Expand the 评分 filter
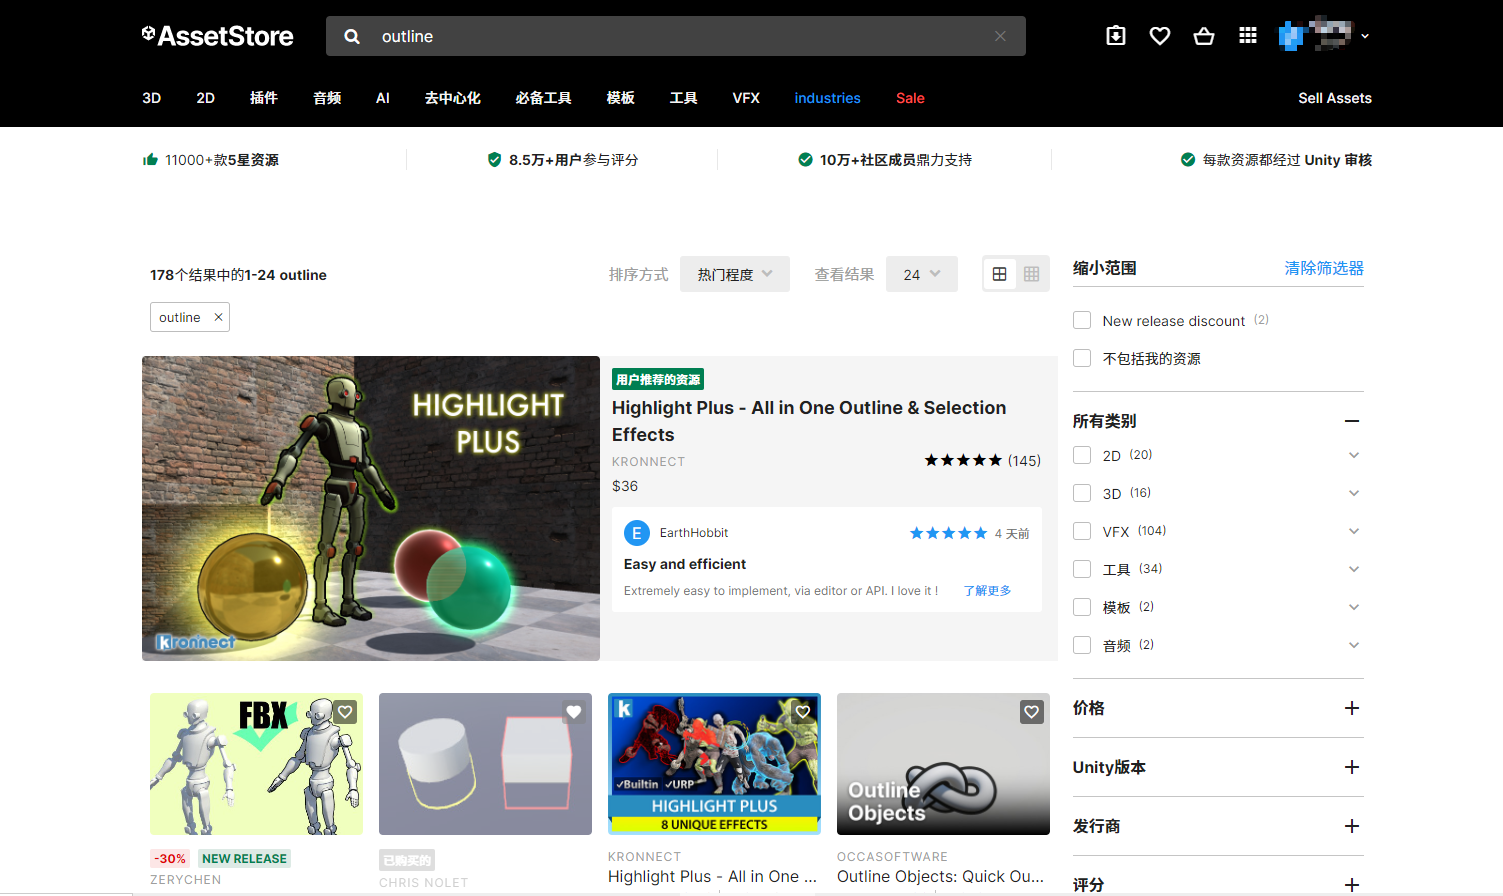Viewport: 1503px width, 896px height. click(x=1352, y=884)
